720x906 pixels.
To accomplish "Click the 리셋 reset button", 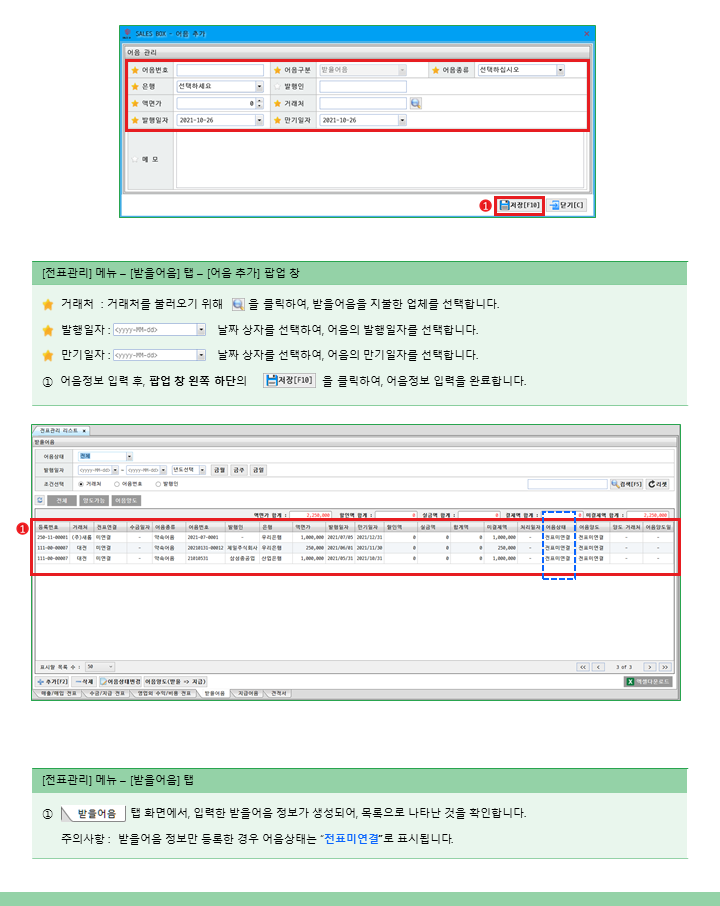I will point(657,484).
